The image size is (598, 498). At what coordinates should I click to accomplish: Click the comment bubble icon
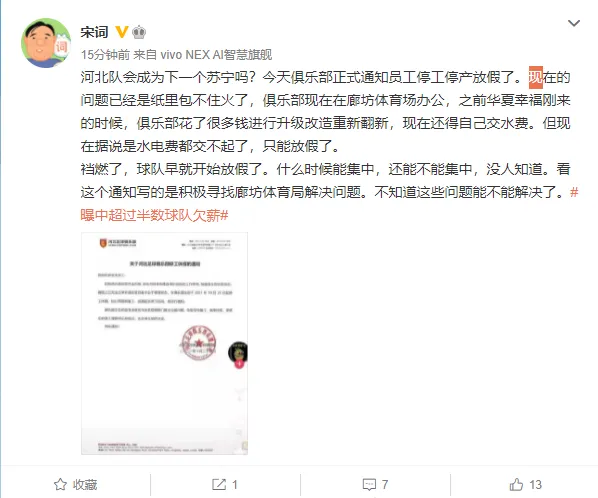(x=369, y=485)
